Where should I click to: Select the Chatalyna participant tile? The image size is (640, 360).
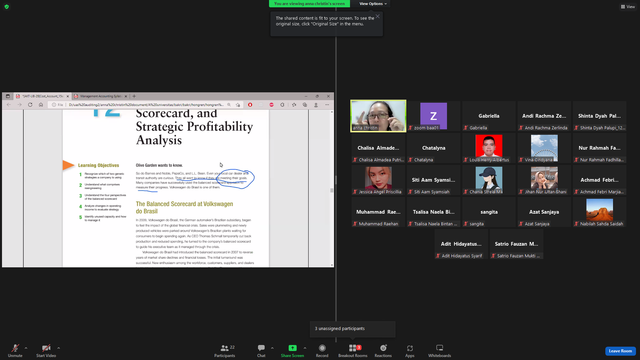[433, 148]
